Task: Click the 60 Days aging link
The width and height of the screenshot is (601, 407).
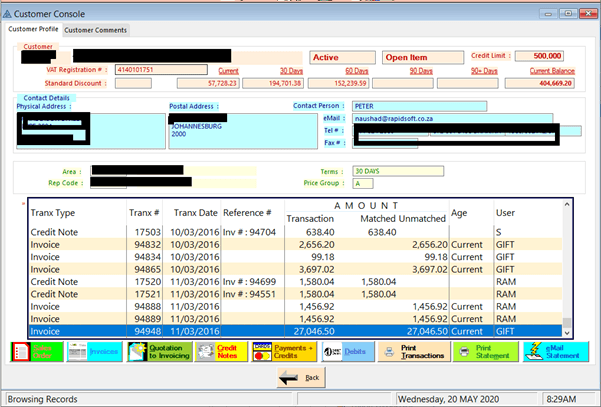Action: (x=356, y=71)
